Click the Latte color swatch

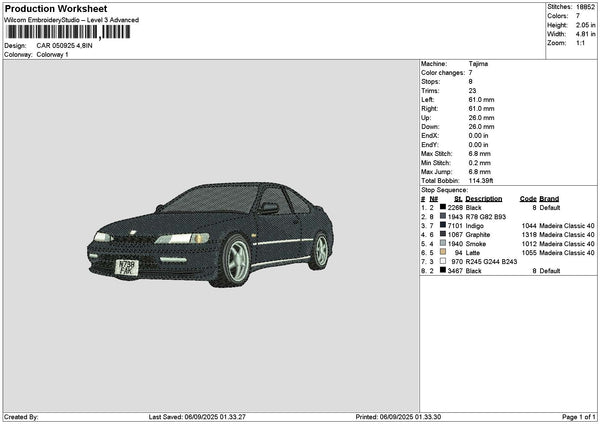point(443,252)
